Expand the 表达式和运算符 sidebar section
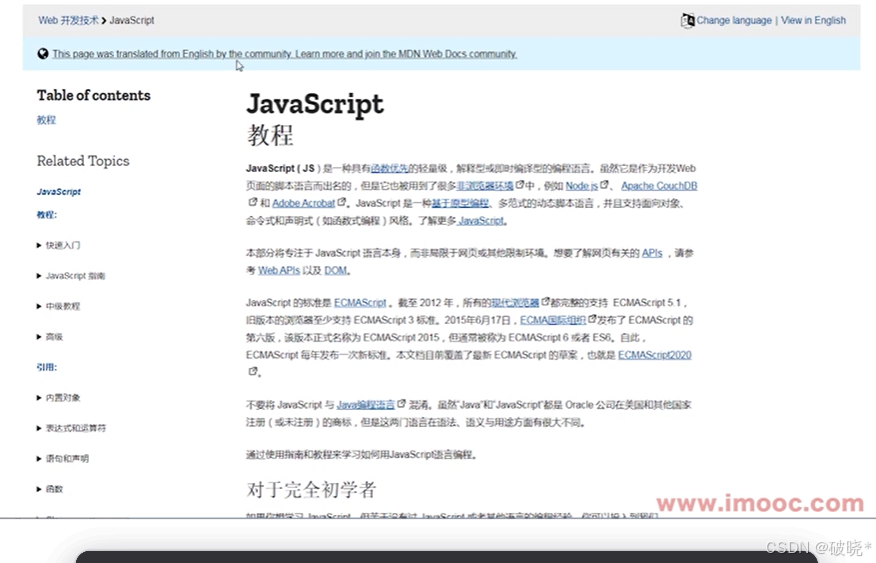876x563 pixels. point(71,428)
